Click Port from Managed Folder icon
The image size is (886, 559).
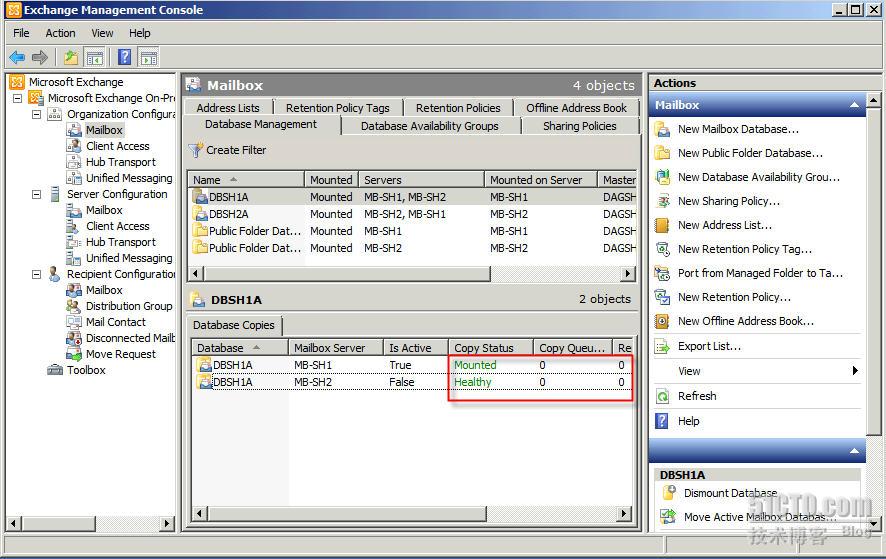coord(662,274)
